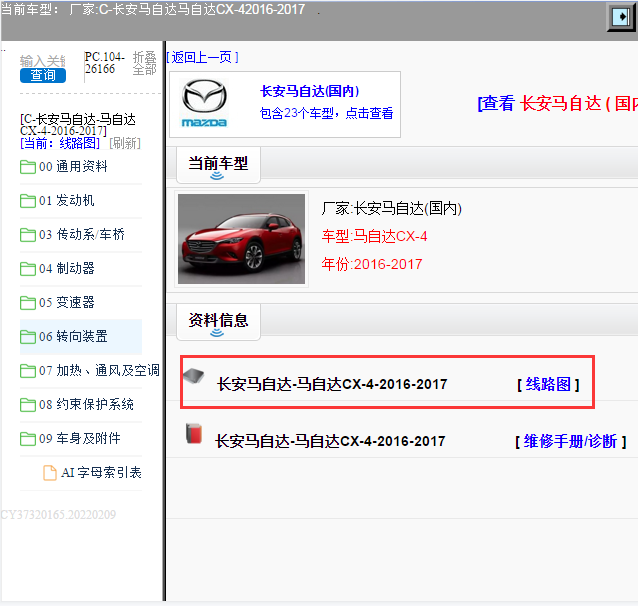
Task: Click the [C-长安马自达-马自达CX-4-2016-2017] sidebar heading
Action: [78, 125]
